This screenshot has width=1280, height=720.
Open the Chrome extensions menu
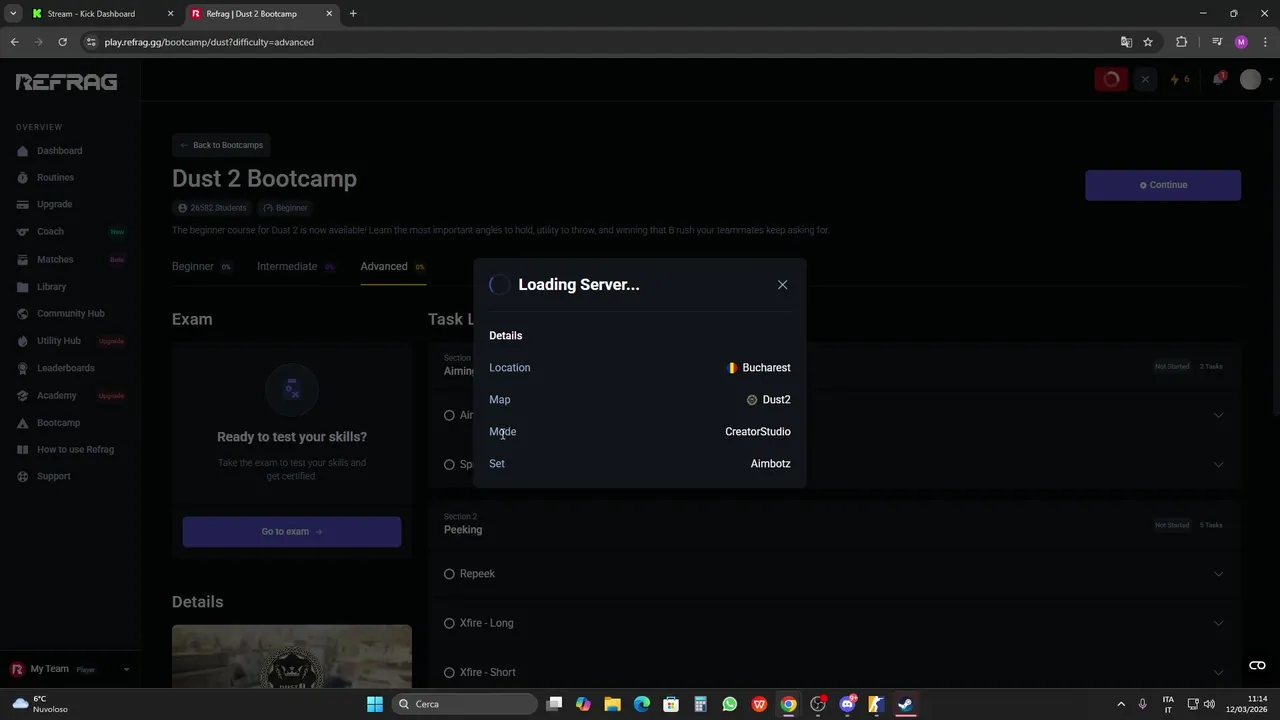point(1182,42)
